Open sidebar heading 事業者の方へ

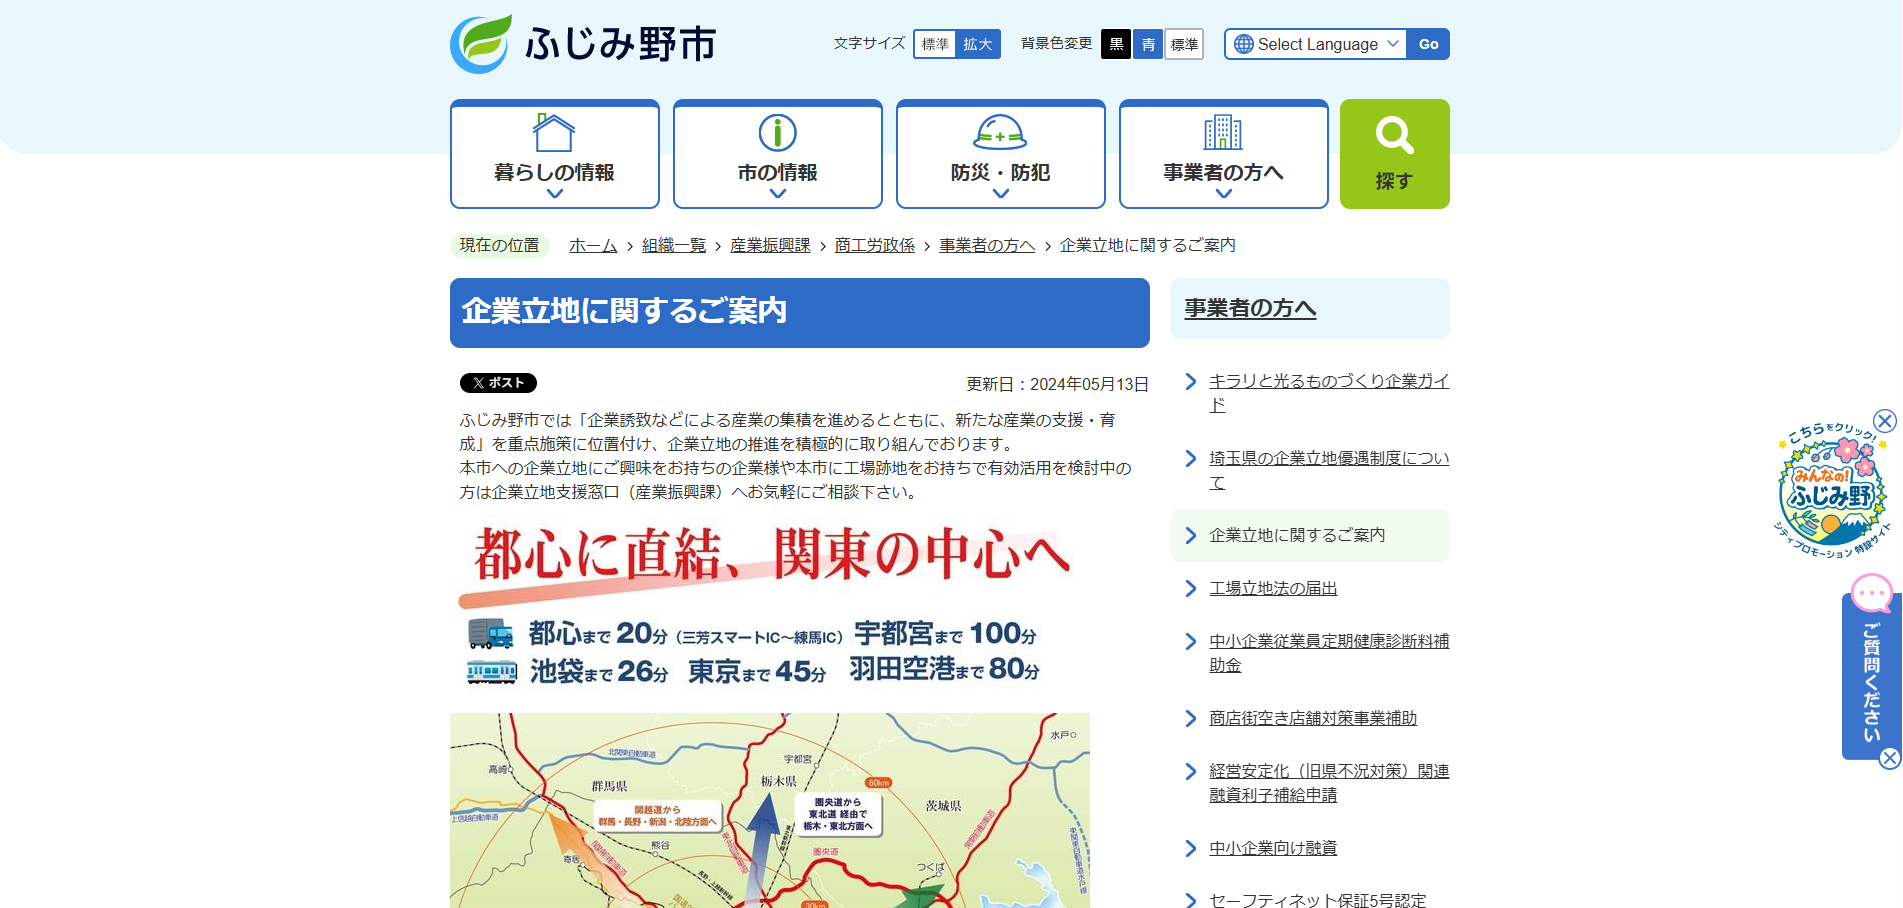[x=1250, y=308]
